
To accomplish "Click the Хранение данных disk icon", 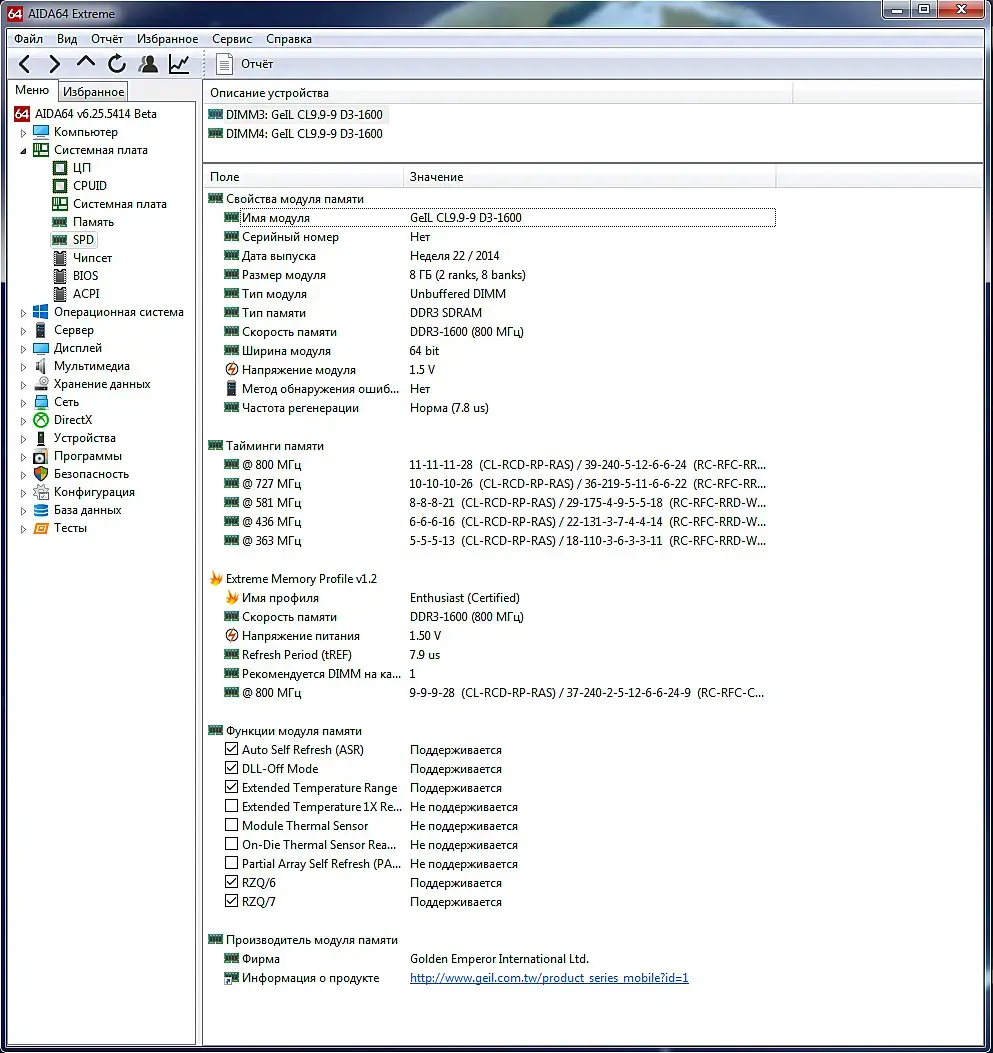I will coord(41,384).
